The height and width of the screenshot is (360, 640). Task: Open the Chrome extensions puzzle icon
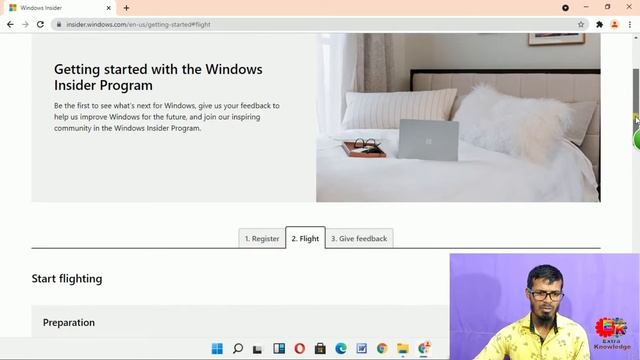[599, 24]
